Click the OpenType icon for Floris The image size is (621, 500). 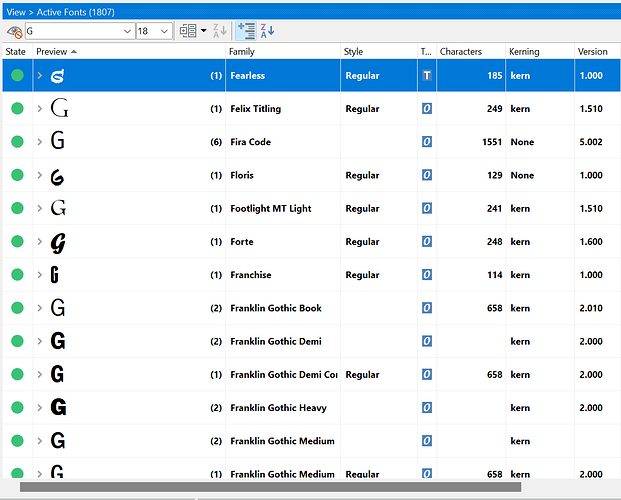coord(427,175)
